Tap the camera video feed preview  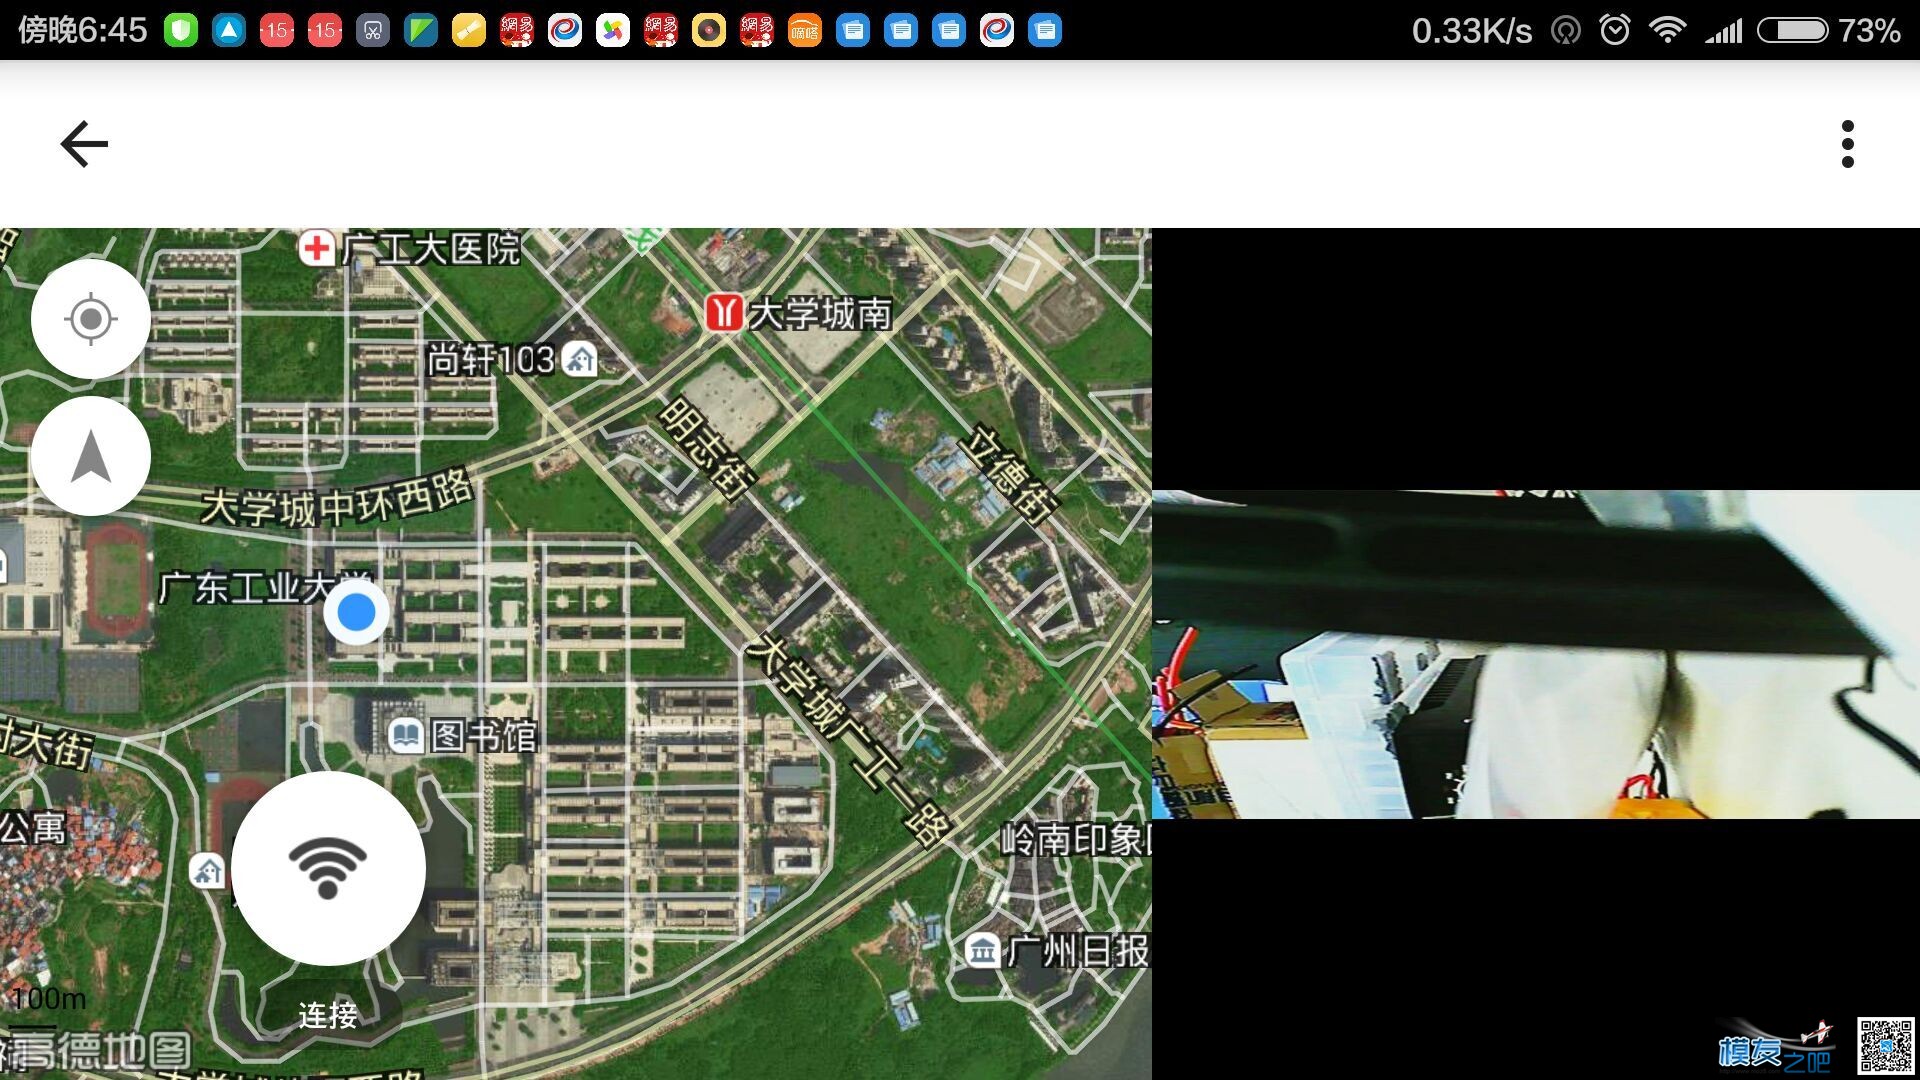(x=1536, y=654)
